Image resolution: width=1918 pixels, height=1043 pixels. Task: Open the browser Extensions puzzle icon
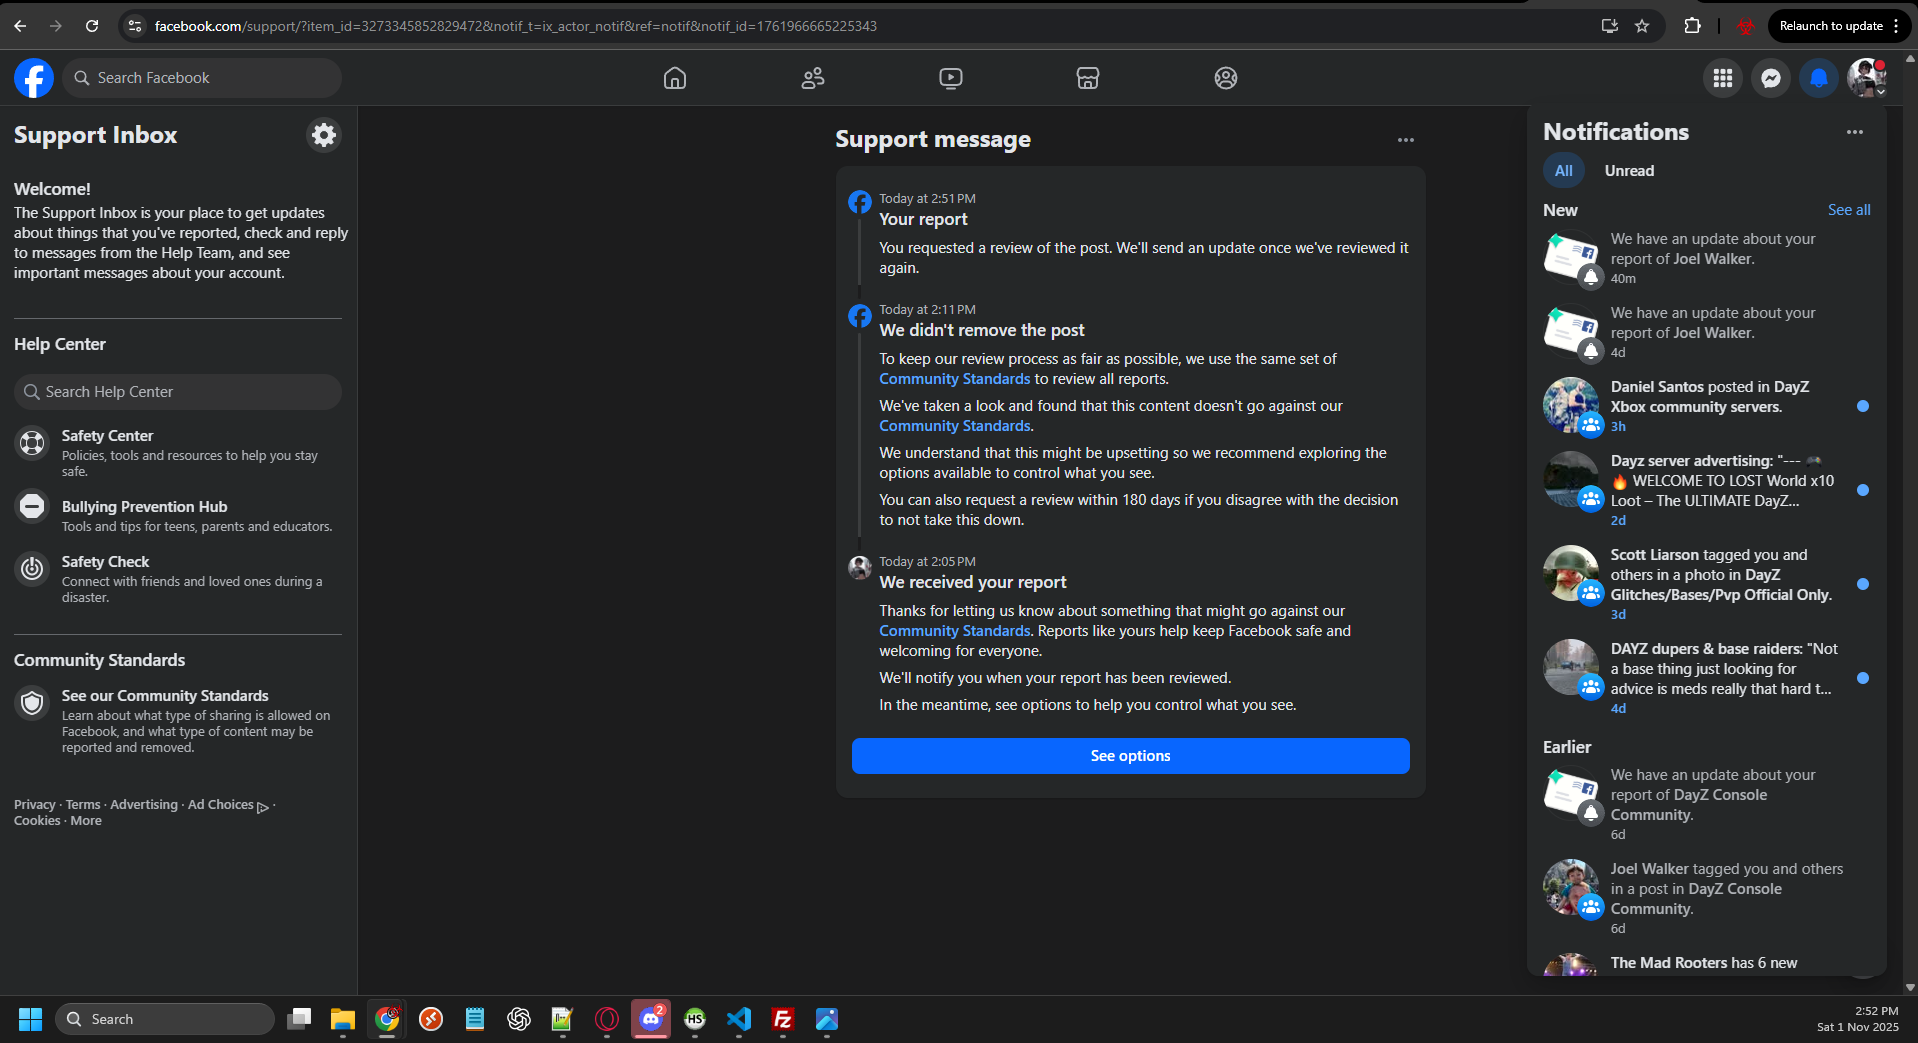pos(1692,26)
